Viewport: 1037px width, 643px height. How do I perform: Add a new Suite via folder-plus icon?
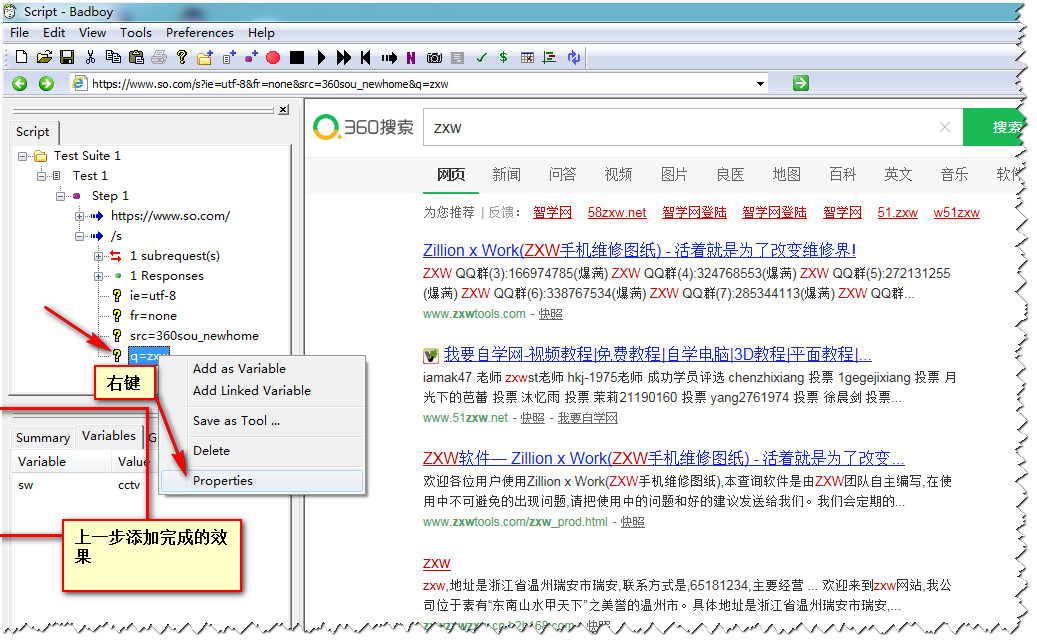point(205,58)
